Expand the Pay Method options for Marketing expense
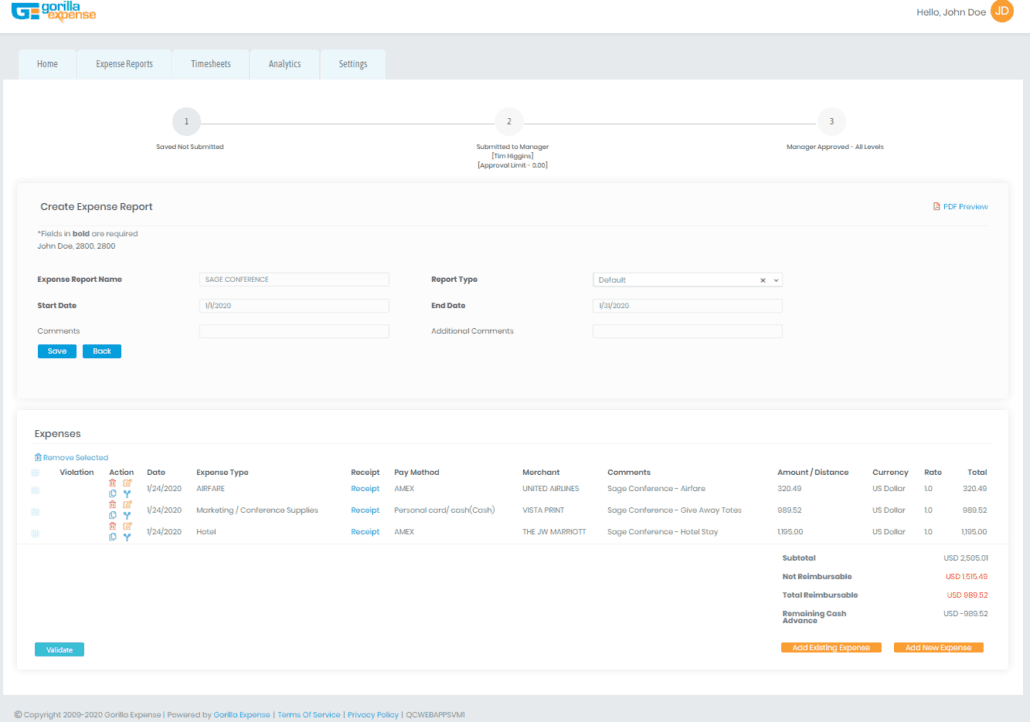Screen dimensions: 1030x722 tap(127, 514)
